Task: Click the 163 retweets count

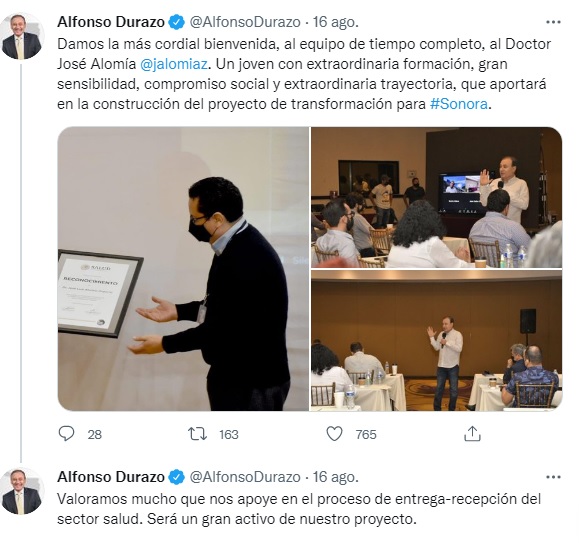Action: click(229, 434)
